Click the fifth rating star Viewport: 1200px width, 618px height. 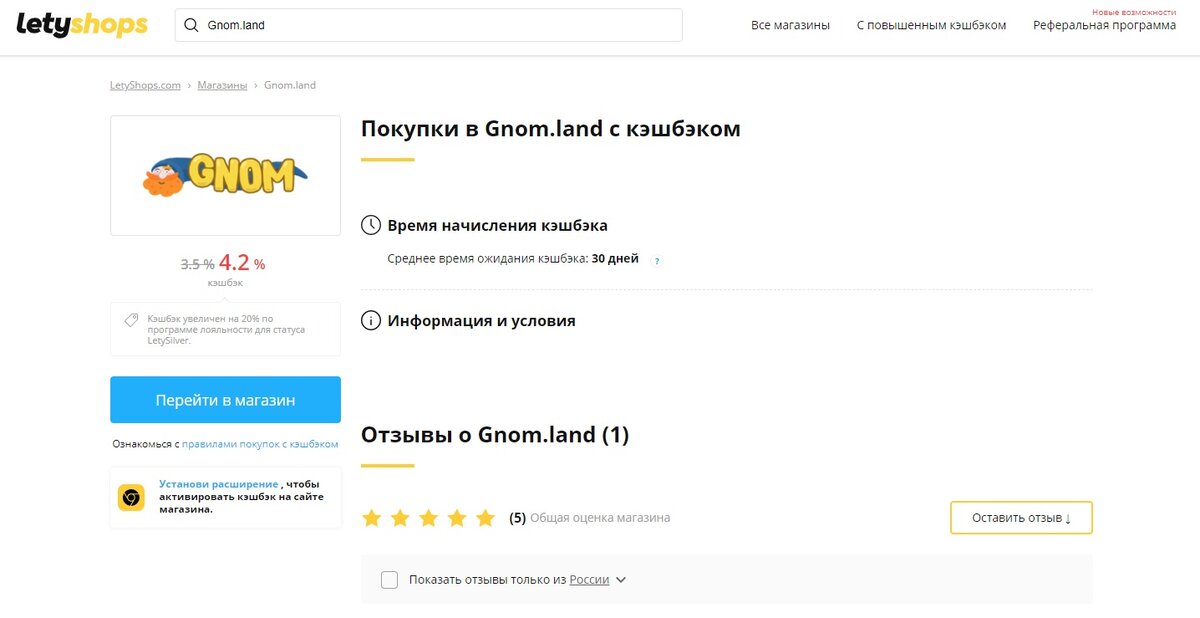click(486, 518)
